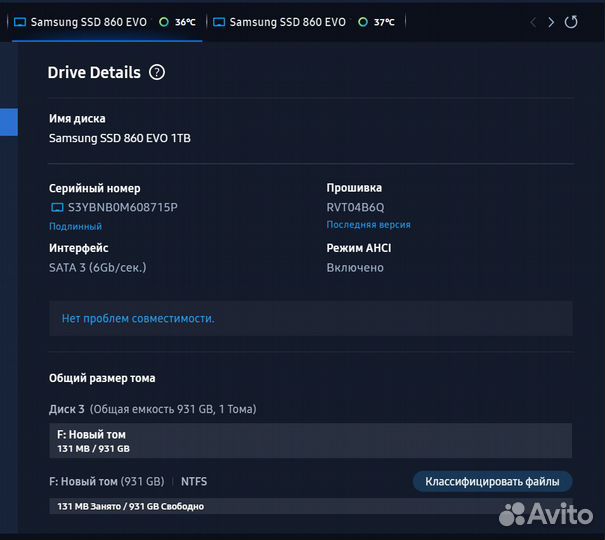Click the drive icon on the 36°C tab
The width and height of the screenshot is (605, 540).
(20, 22)
